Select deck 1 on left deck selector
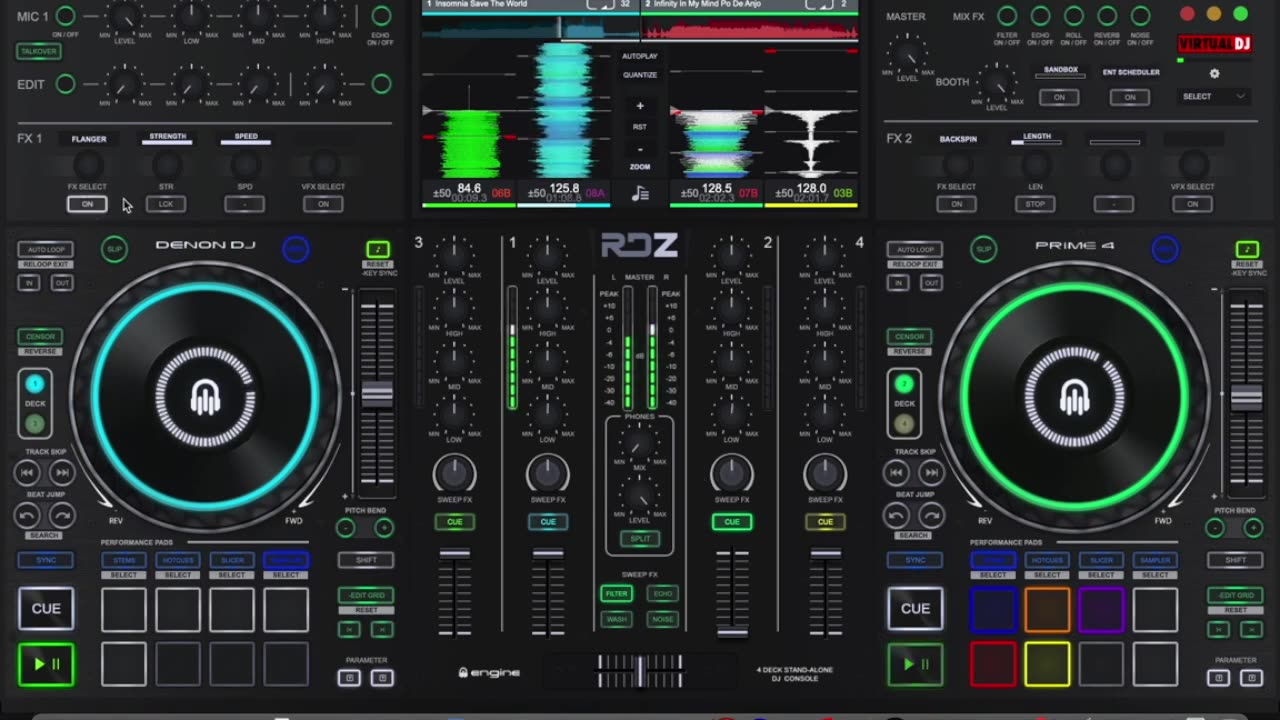The width and height of the screenshot is (1280, 720). [x=35, y=384]
